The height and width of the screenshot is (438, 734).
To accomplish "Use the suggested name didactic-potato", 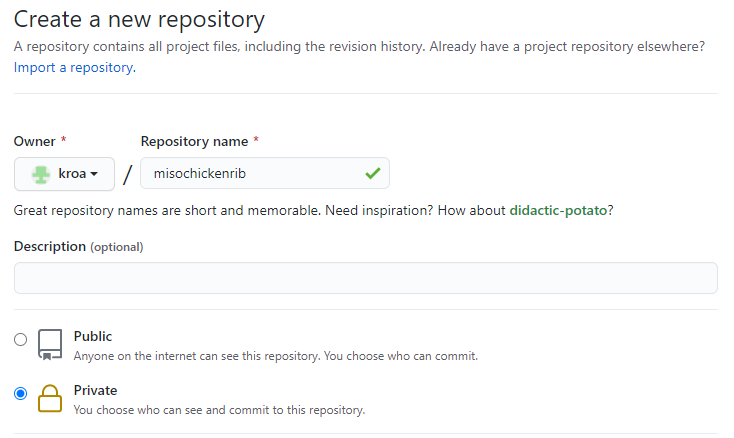I will [x=558, y=211].
